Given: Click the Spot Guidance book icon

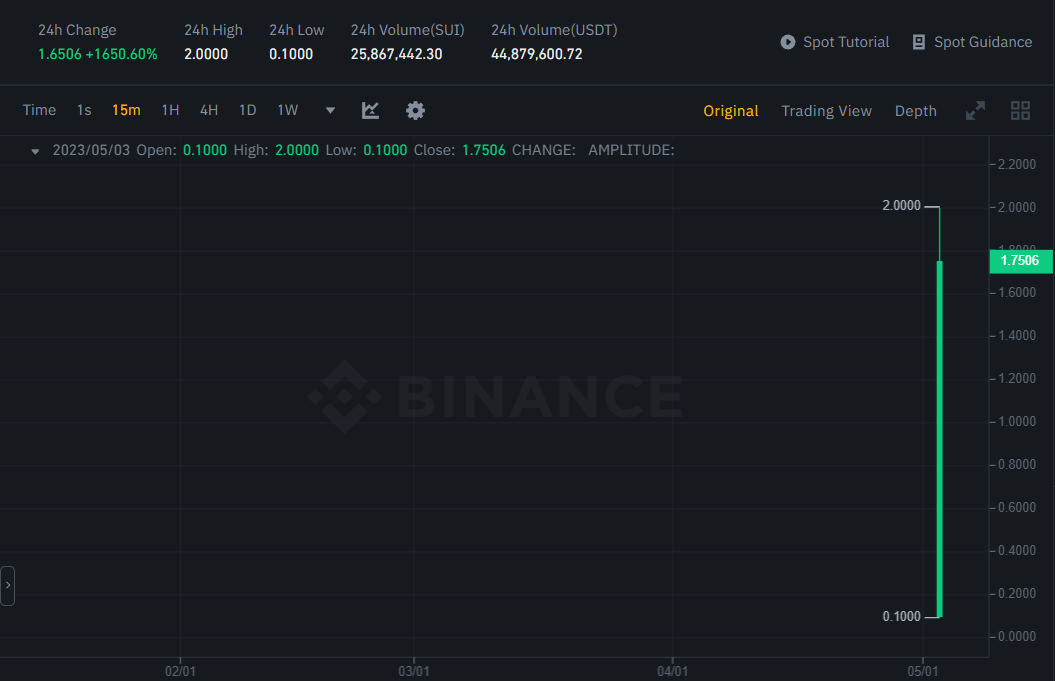Looking at the screenshot, I should tap(918, 42).
